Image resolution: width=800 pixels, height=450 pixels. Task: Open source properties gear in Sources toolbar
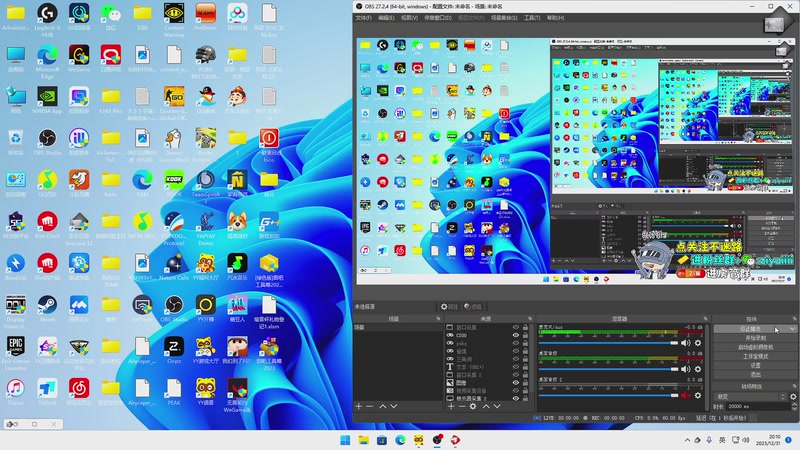(x=473, y=407)
